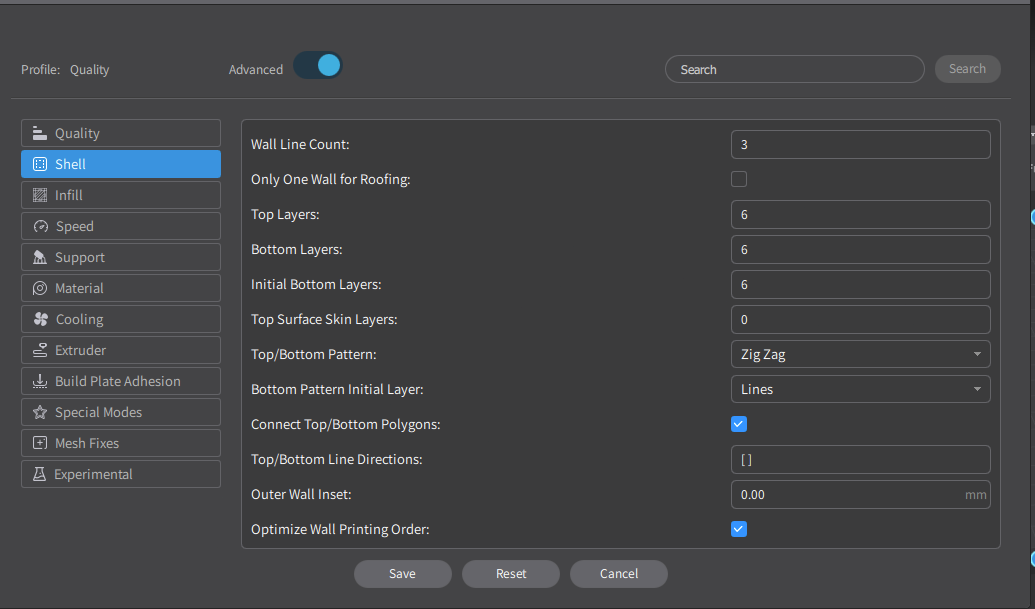Click the Infill pattern icon

pos(40,195)
